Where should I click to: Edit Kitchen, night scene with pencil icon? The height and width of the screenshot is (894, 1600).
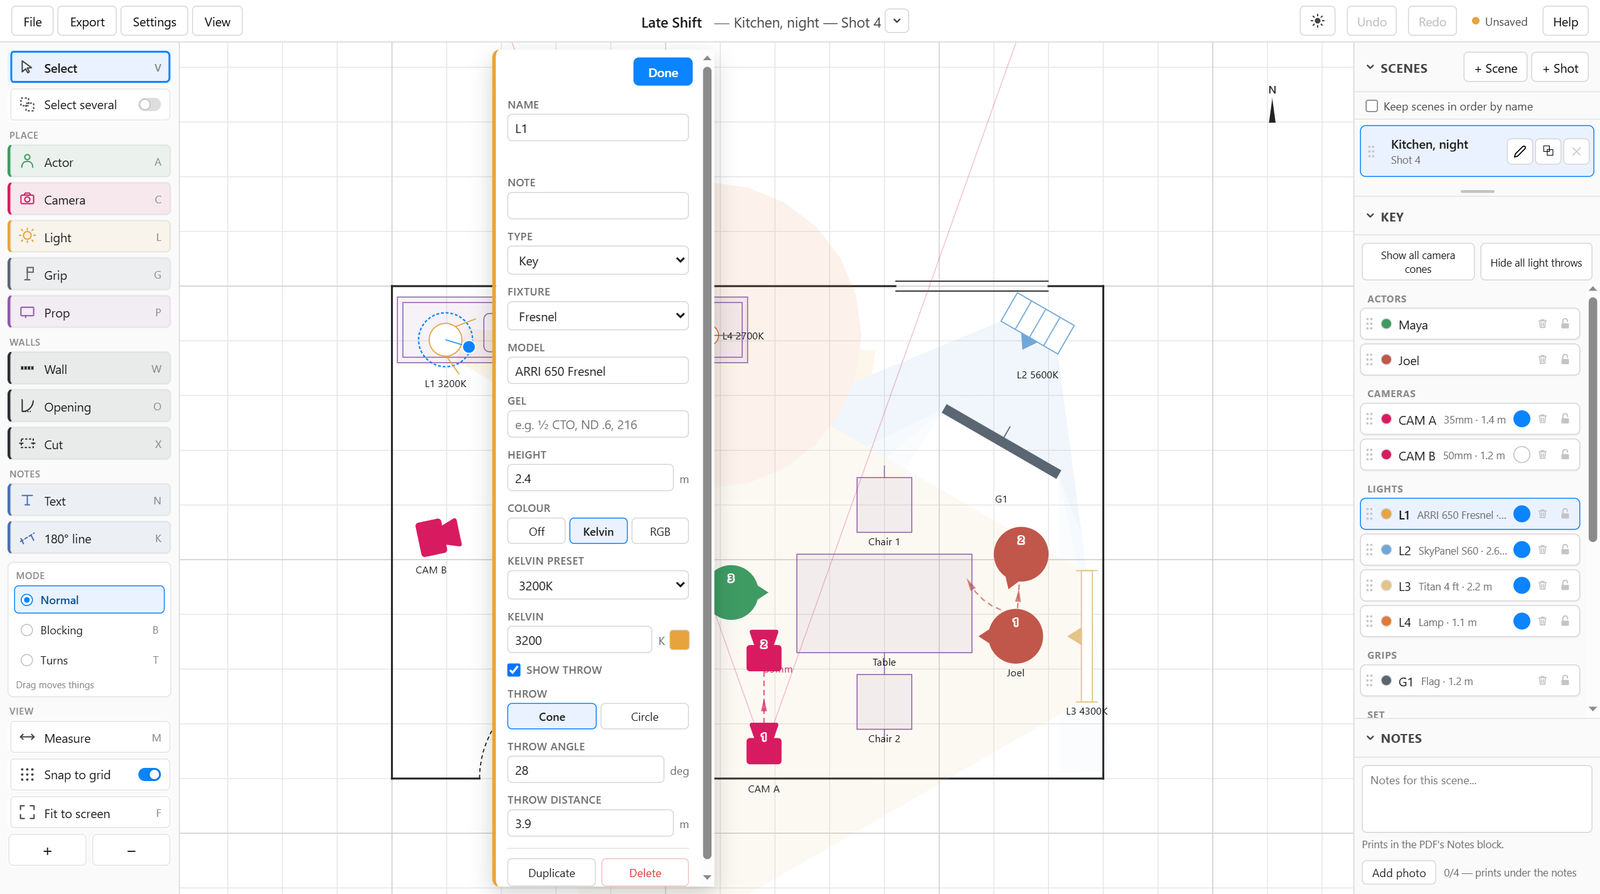click(x=1520, y=151)
